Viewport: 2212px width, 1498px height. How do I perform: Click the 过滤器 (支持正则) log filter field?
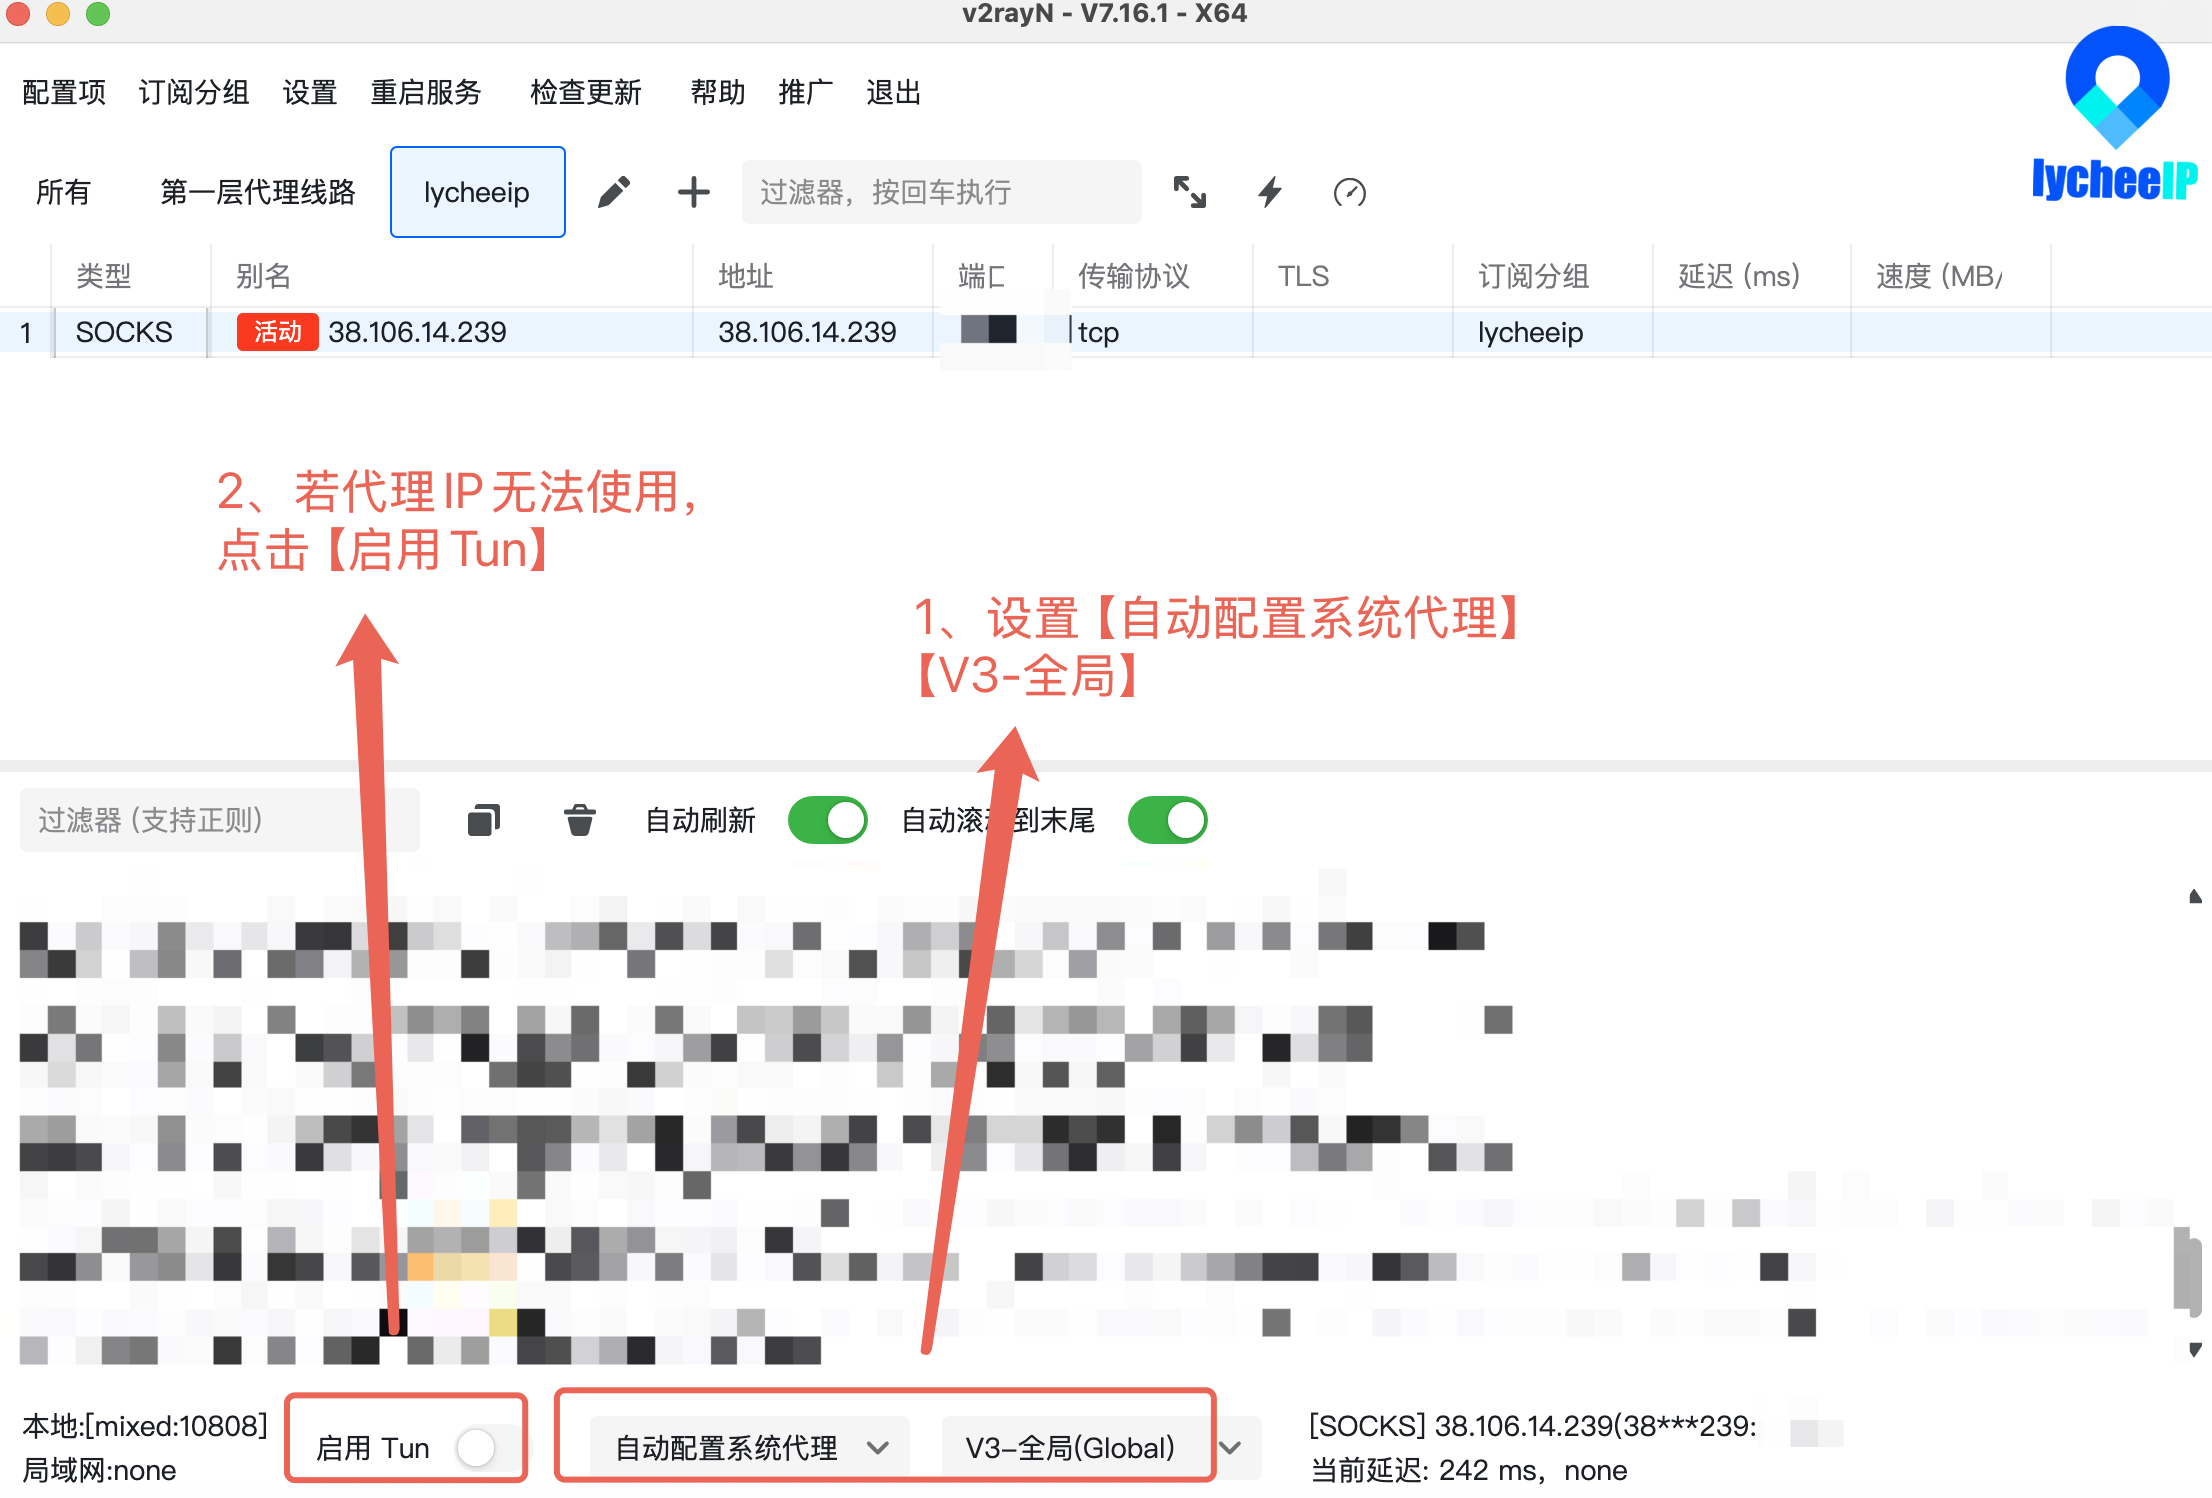click(x=219, y=820)
